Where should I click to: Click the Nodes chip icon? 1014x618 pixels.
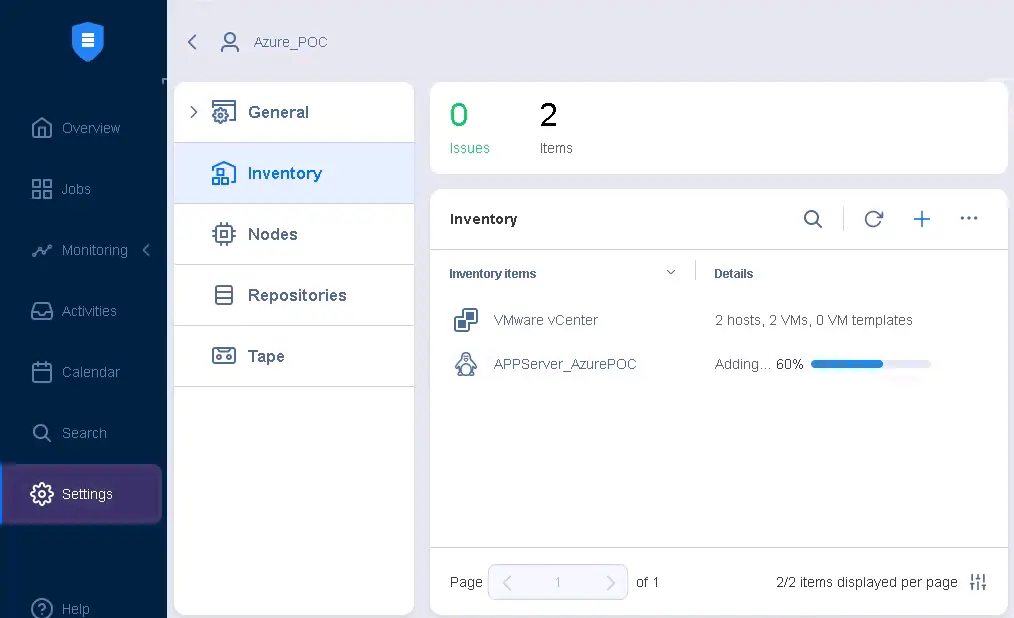[x=224, y=234]
